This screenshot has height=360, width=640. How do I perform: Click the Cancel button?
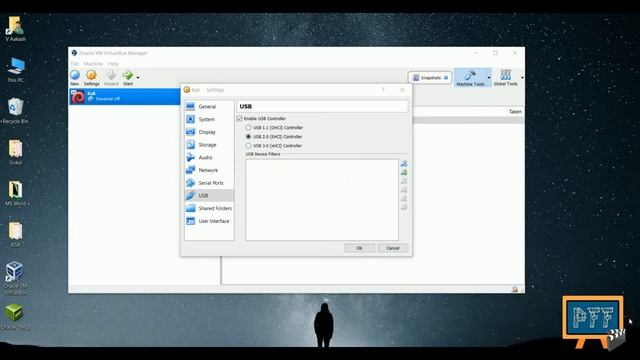[393, 248]
